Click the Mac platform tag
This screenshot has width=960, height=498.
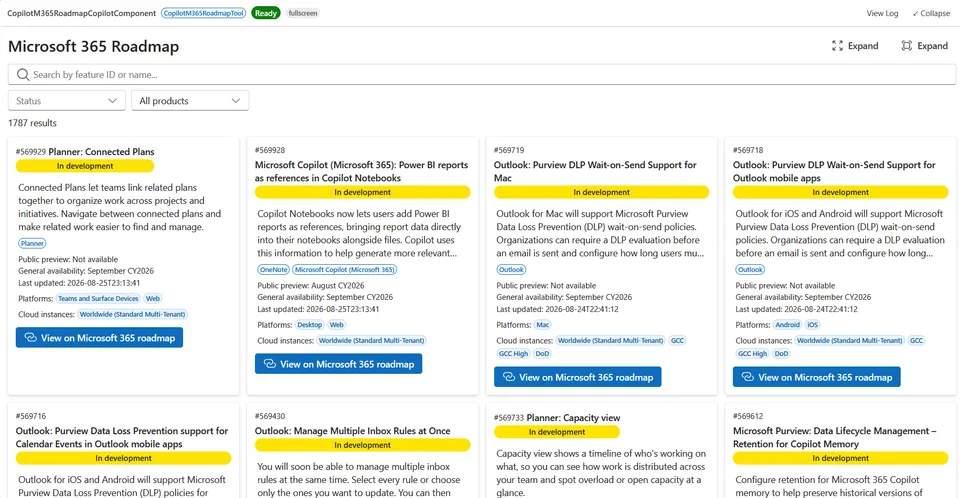pos(542,325)
